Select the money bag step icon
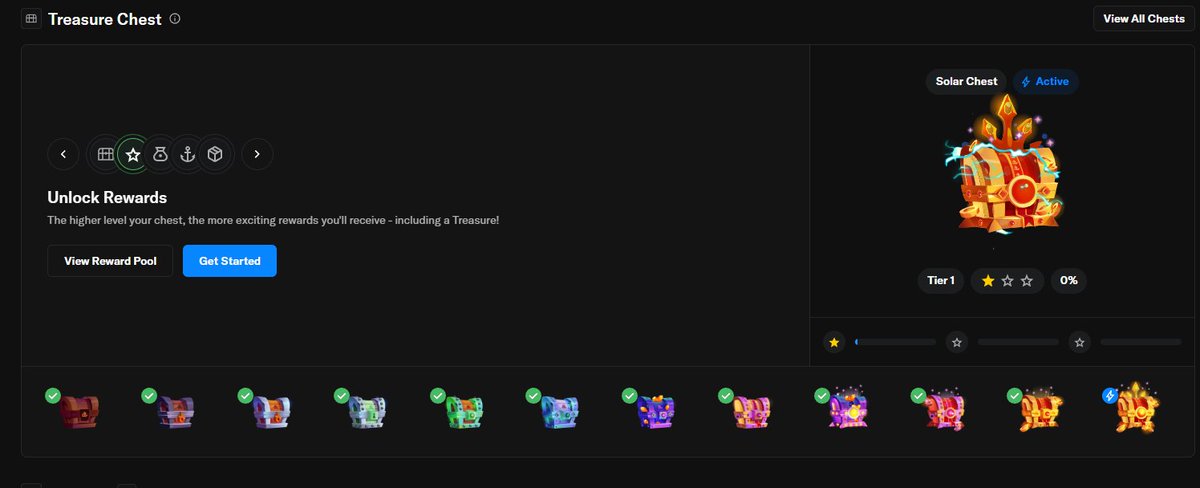This screenshot has height=488, width=1200. tap(159, 154)
